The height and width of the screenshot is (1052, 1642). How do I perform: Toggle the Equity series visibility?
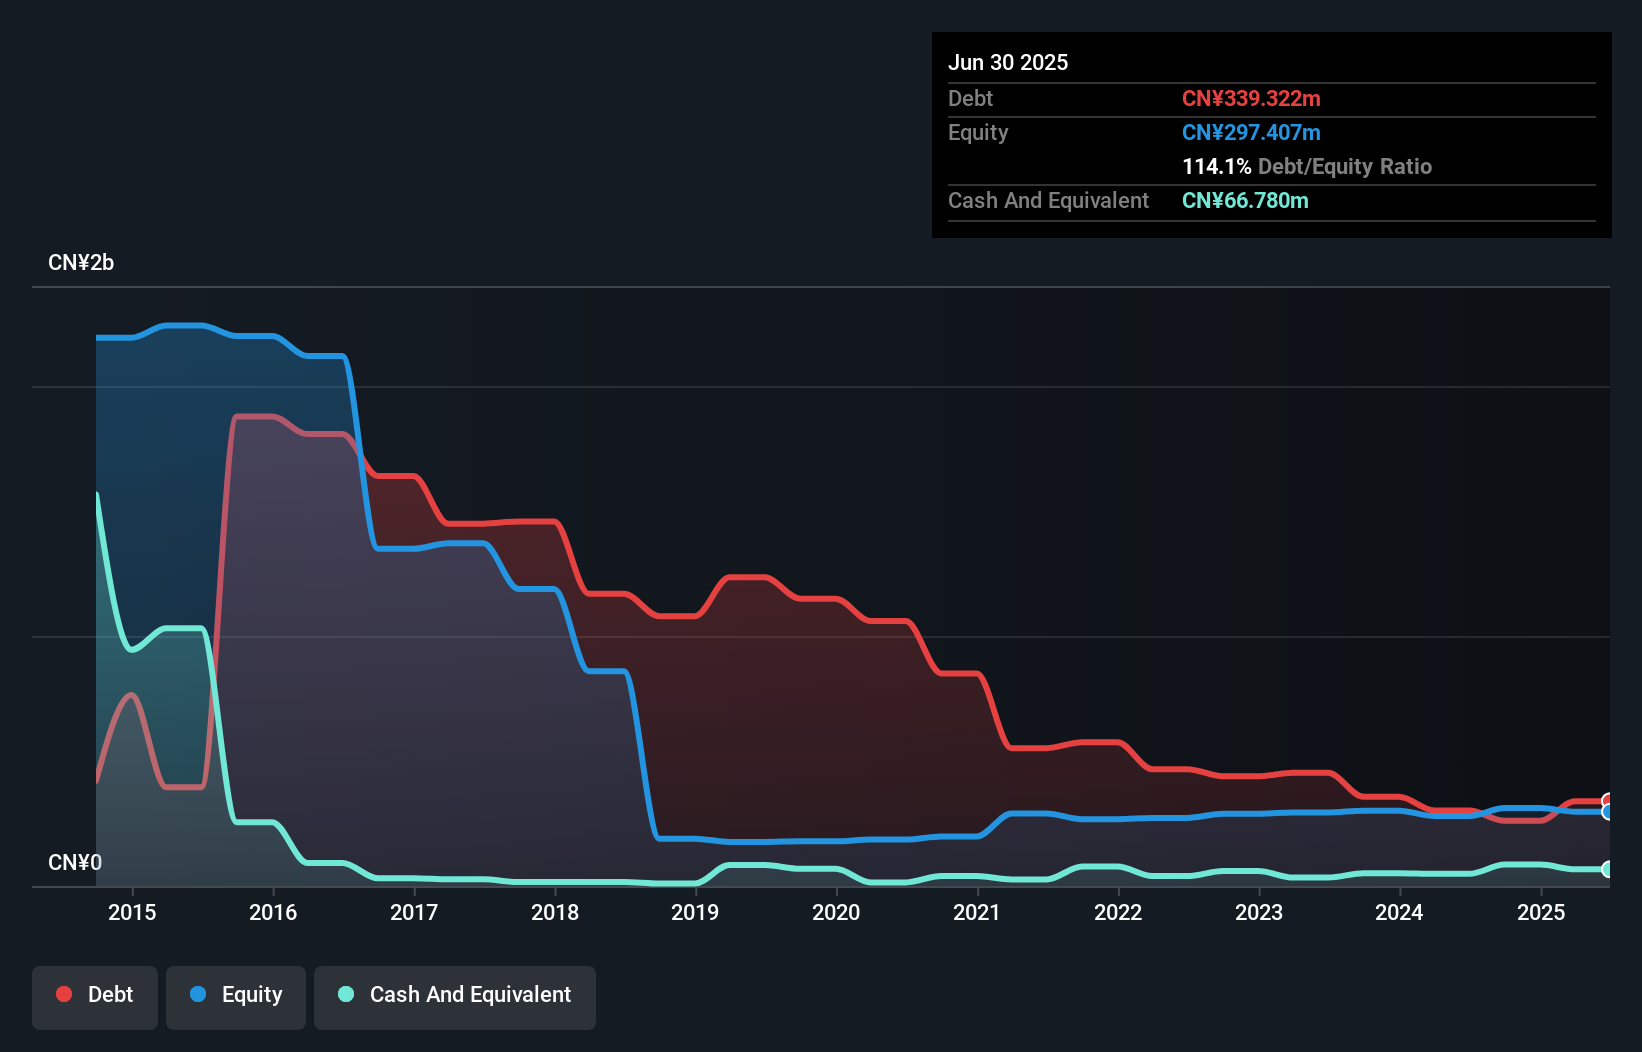[235, 994]
